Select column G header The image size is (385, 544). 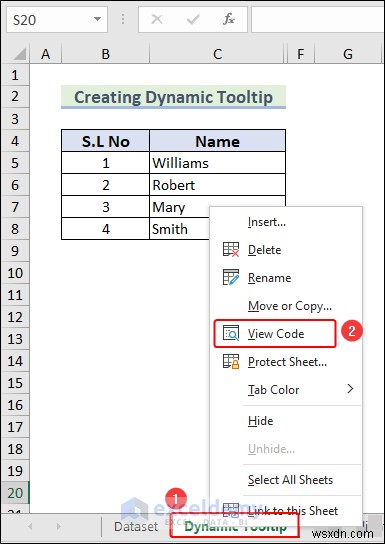(348, 54)
